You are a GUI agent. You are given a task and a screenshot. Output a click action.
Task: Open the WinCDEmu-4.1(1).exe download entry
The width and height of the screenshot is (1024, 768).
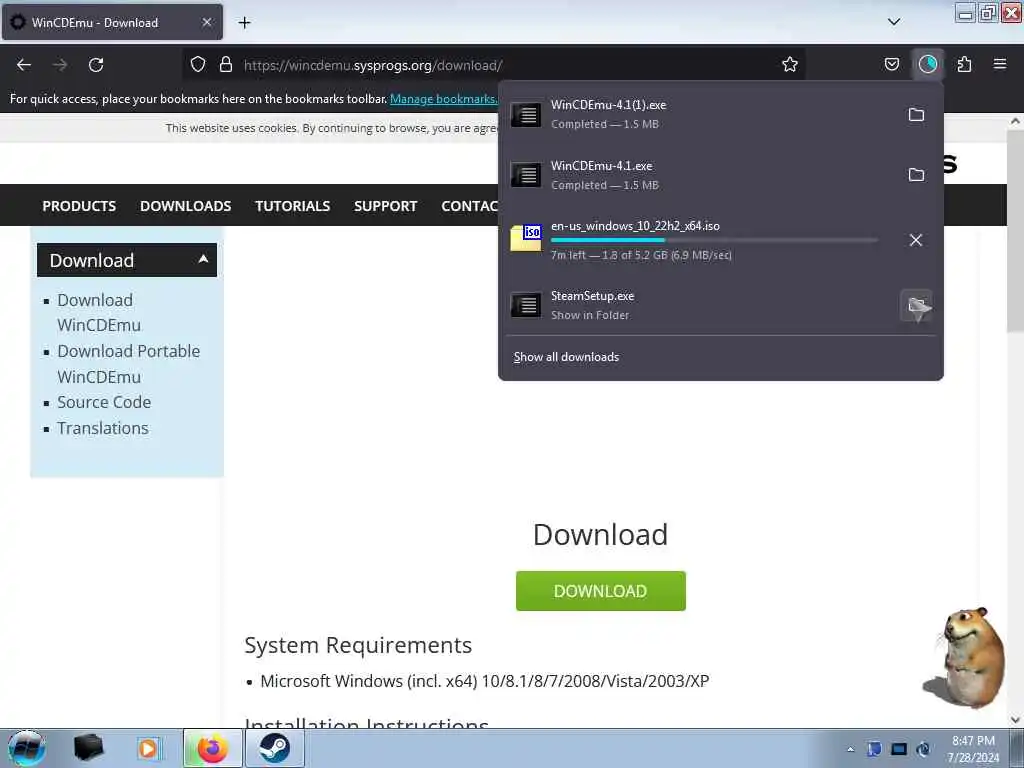[x=701, y=114]
